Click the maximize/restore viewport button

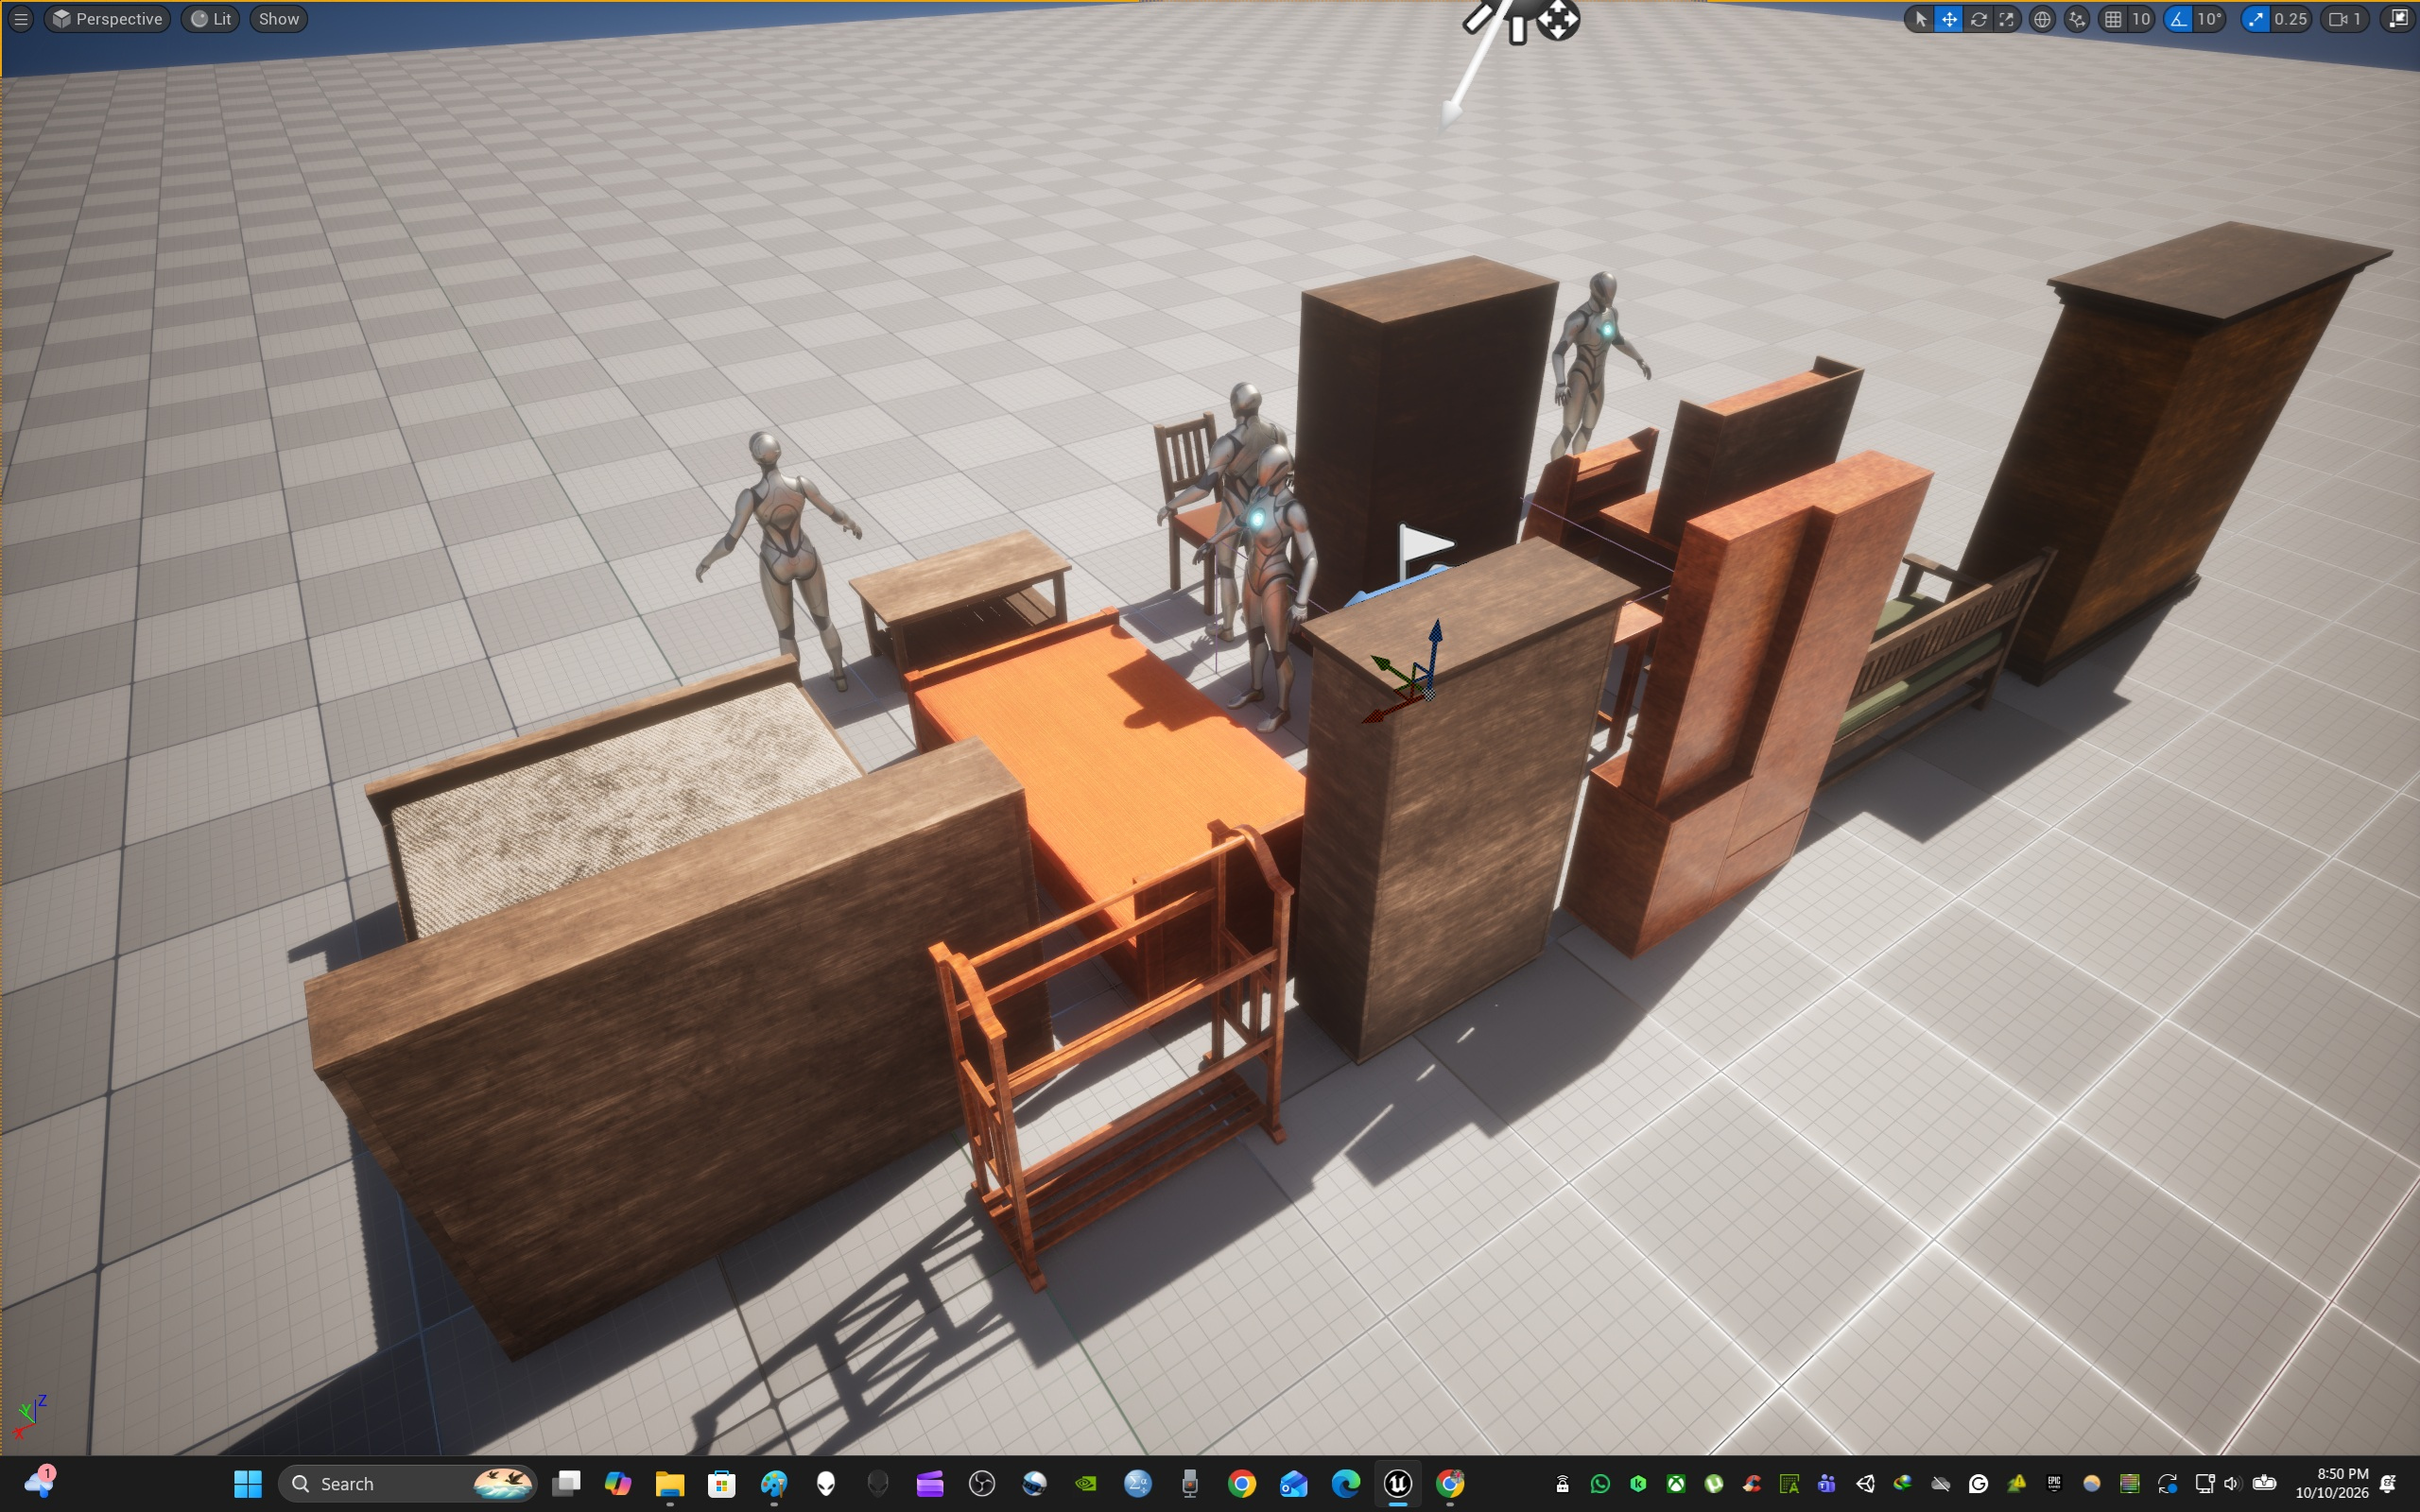pos(2398,19)
